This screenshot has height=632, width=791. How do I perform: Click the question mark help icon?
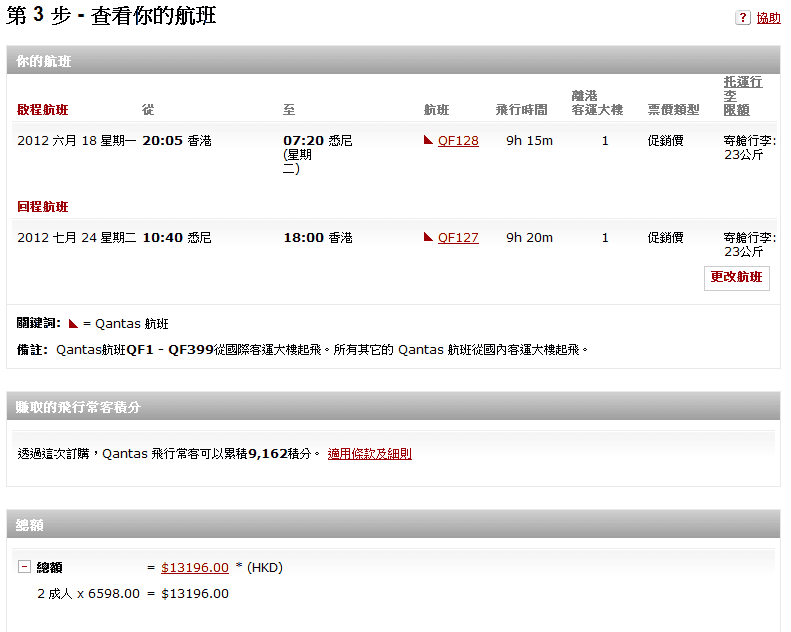(743, 18)
